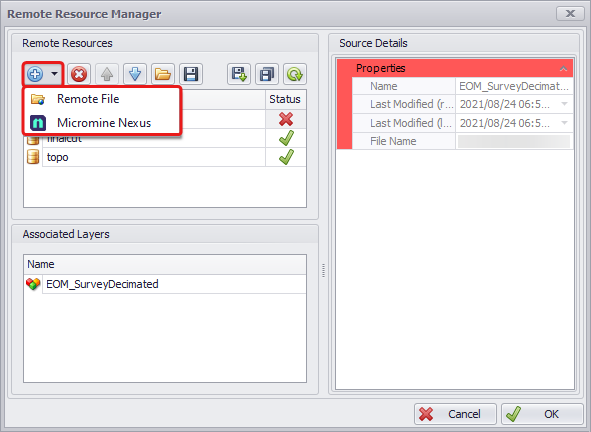
Task: Choose Remote File from the menu
Action: coord(102,99)
